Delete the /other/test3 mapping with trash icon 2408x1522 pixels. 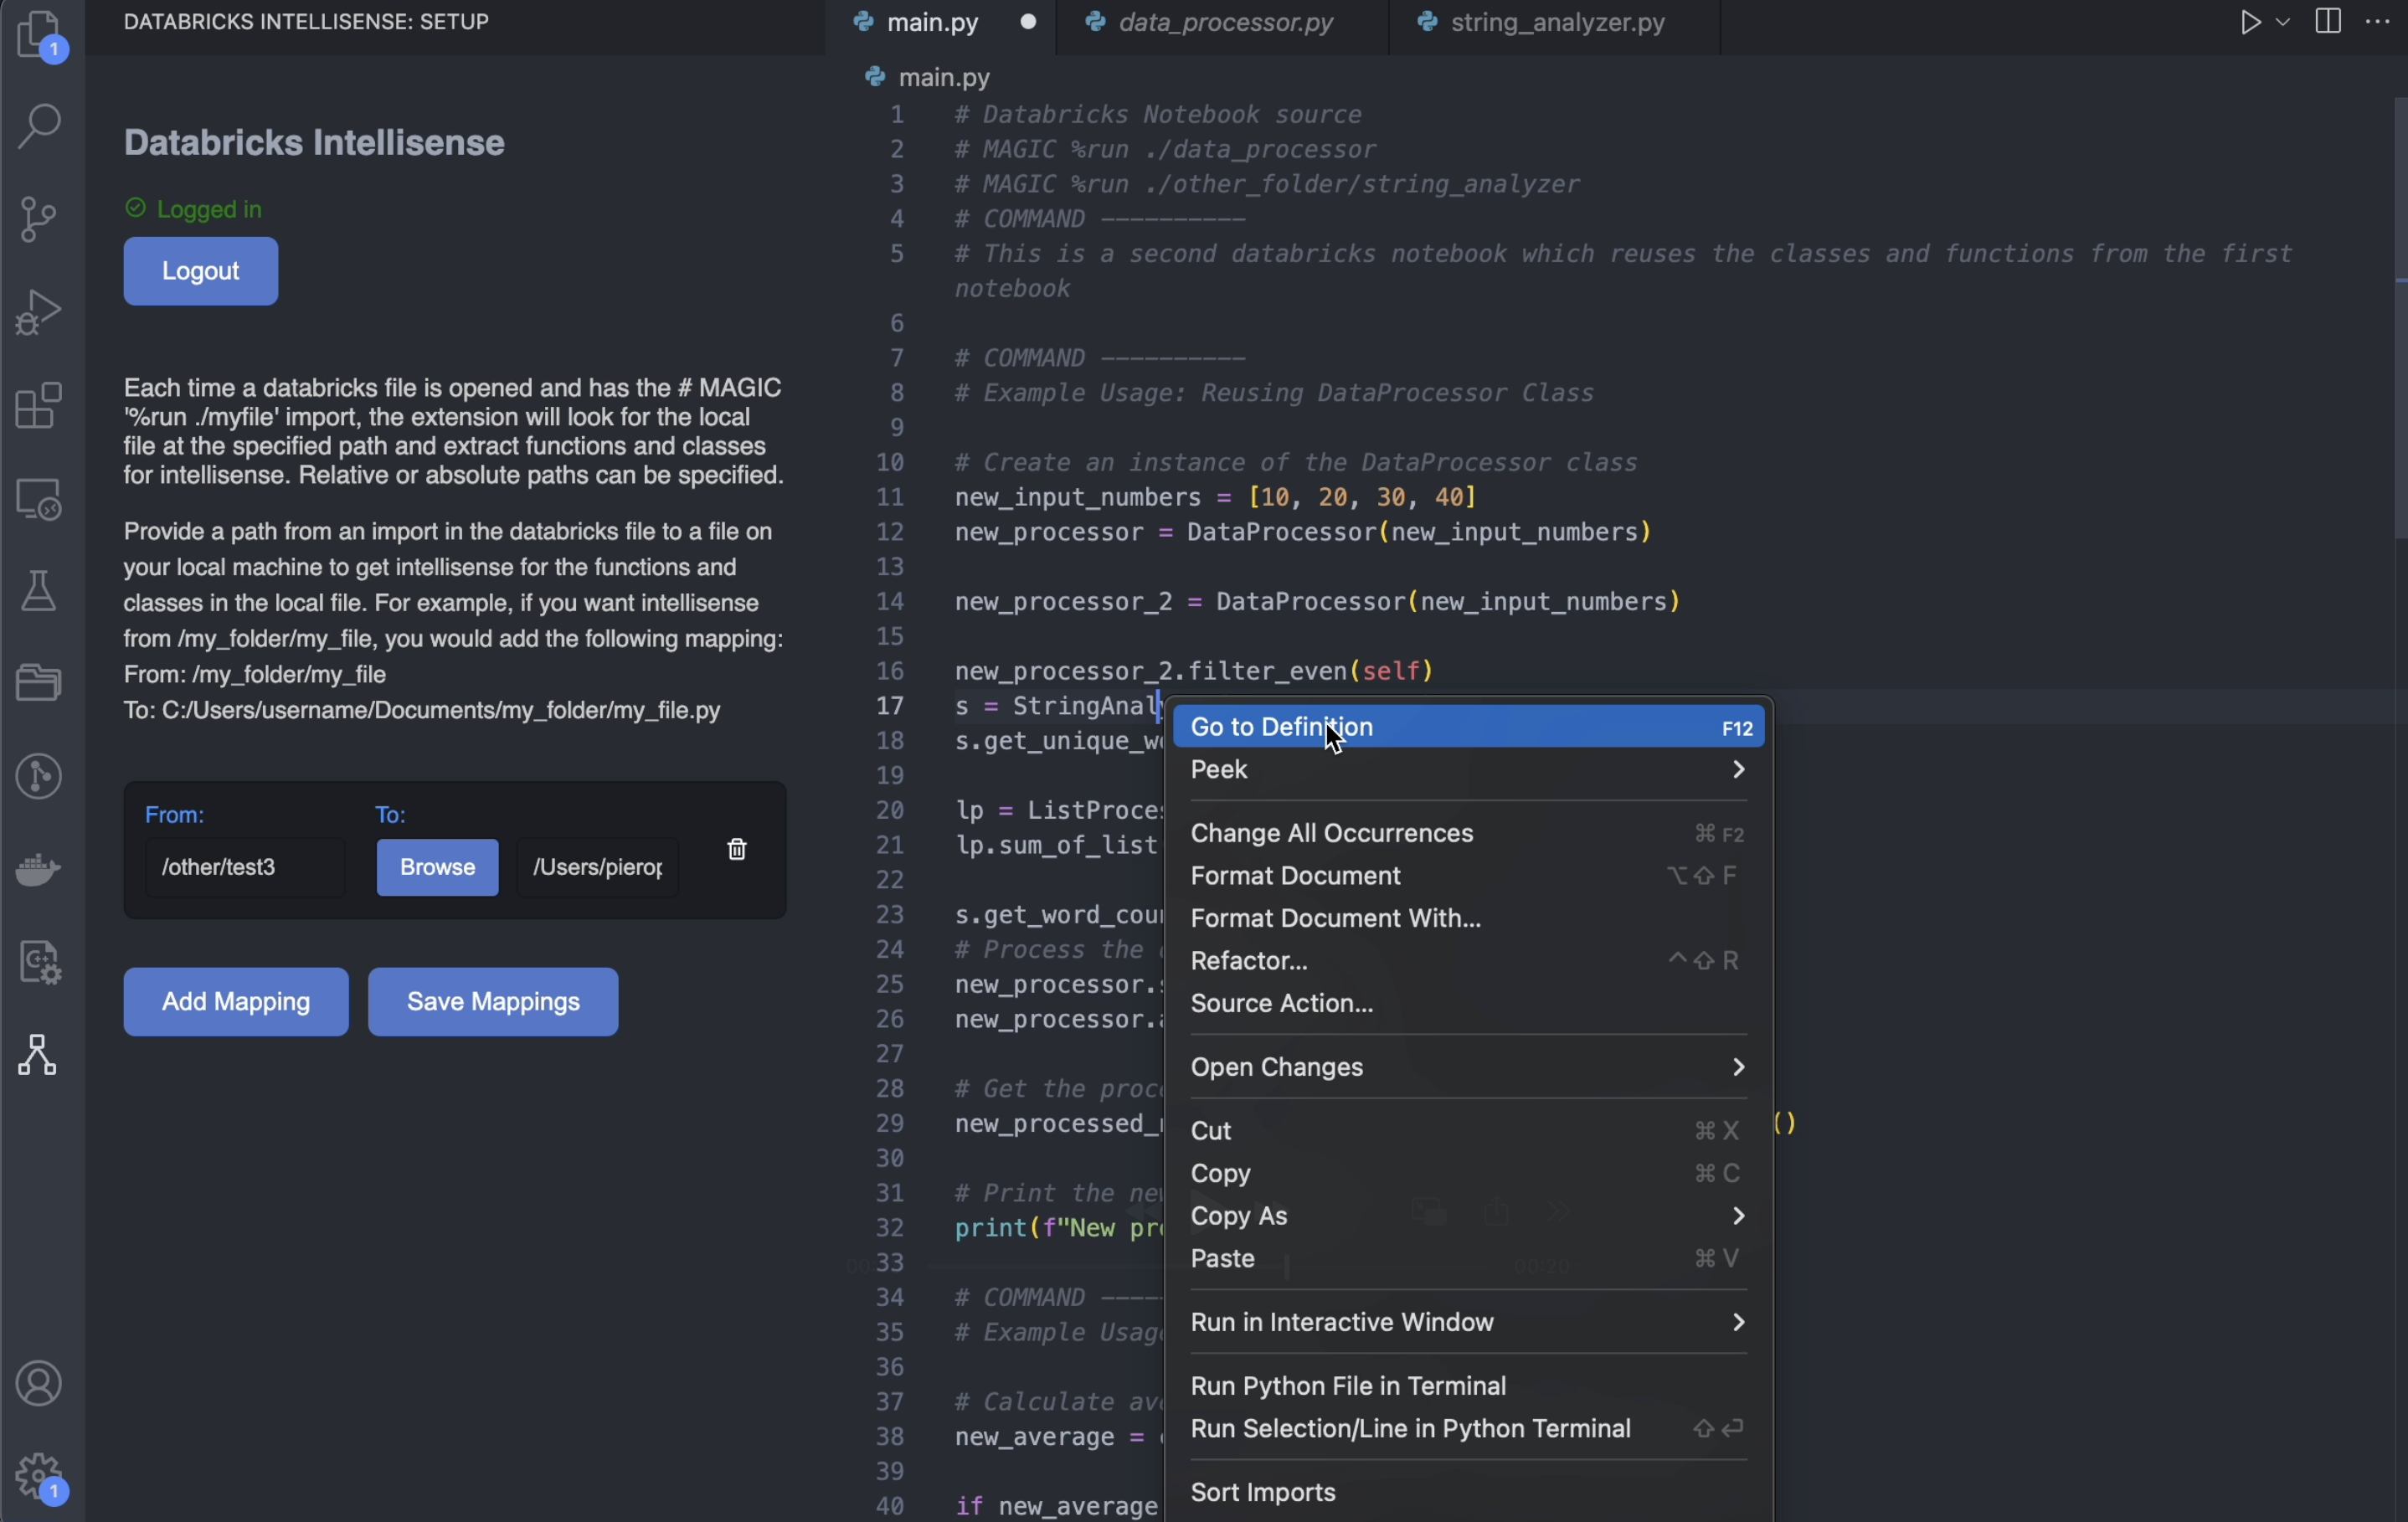click(737, 849)
